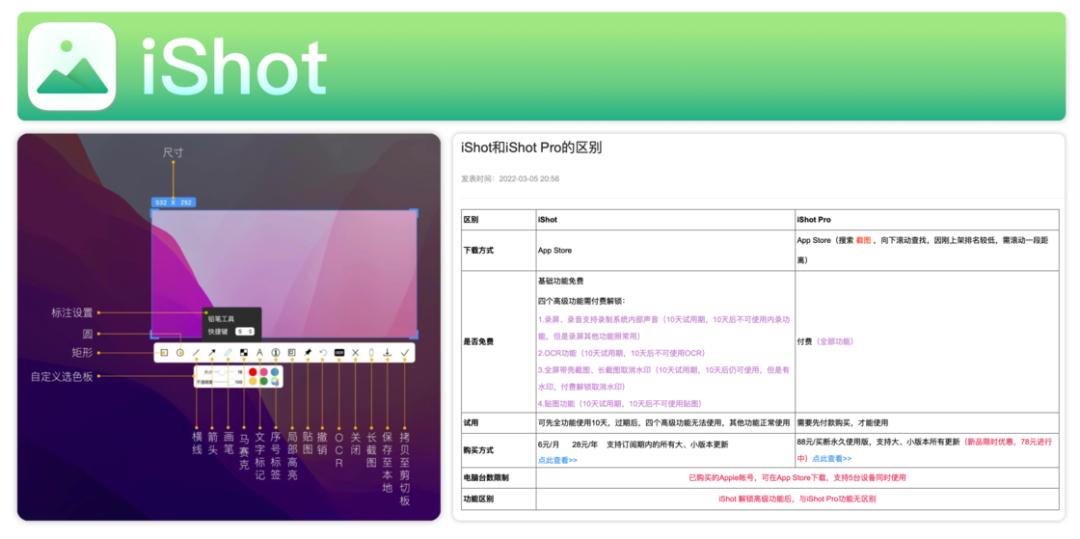The image size is (1080, 539).
Task: Click the 是否免费 row label
Action: point(479,341)
